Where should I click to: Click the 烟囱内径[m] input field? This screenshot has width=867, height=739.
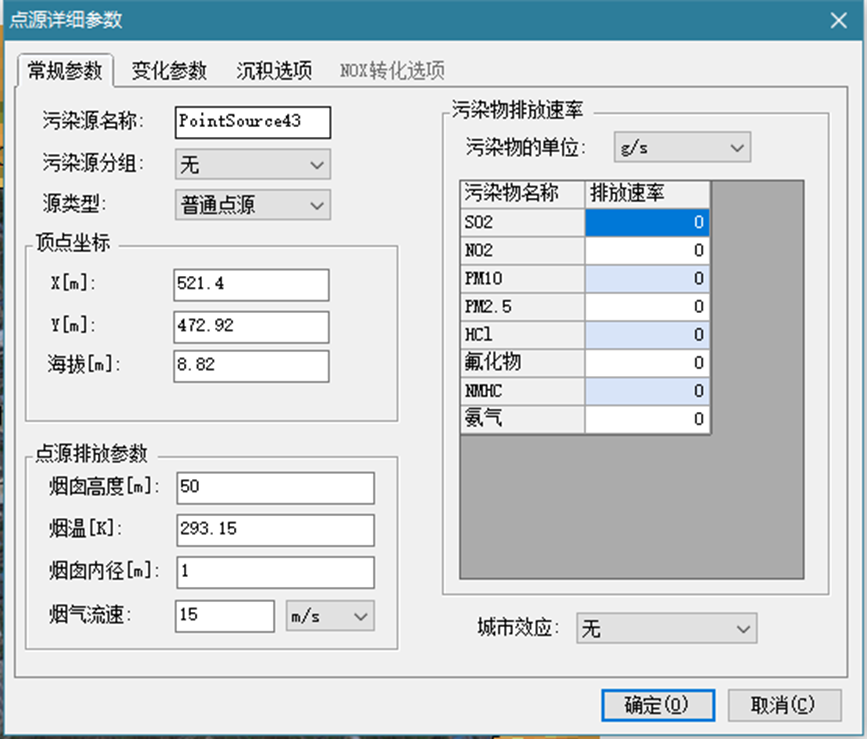click(274, 572)
